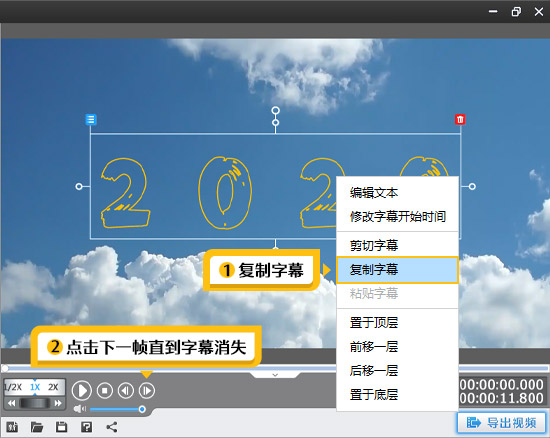The height and width of the screenshot is (438, 550).
Task: Collapse the panel with the chevron tab
Action: click(x=275, y=375)
